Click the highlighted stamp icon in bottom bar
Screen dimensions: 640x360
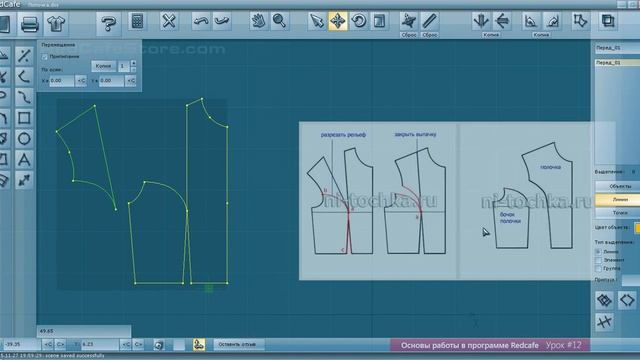tap(199, 344)
